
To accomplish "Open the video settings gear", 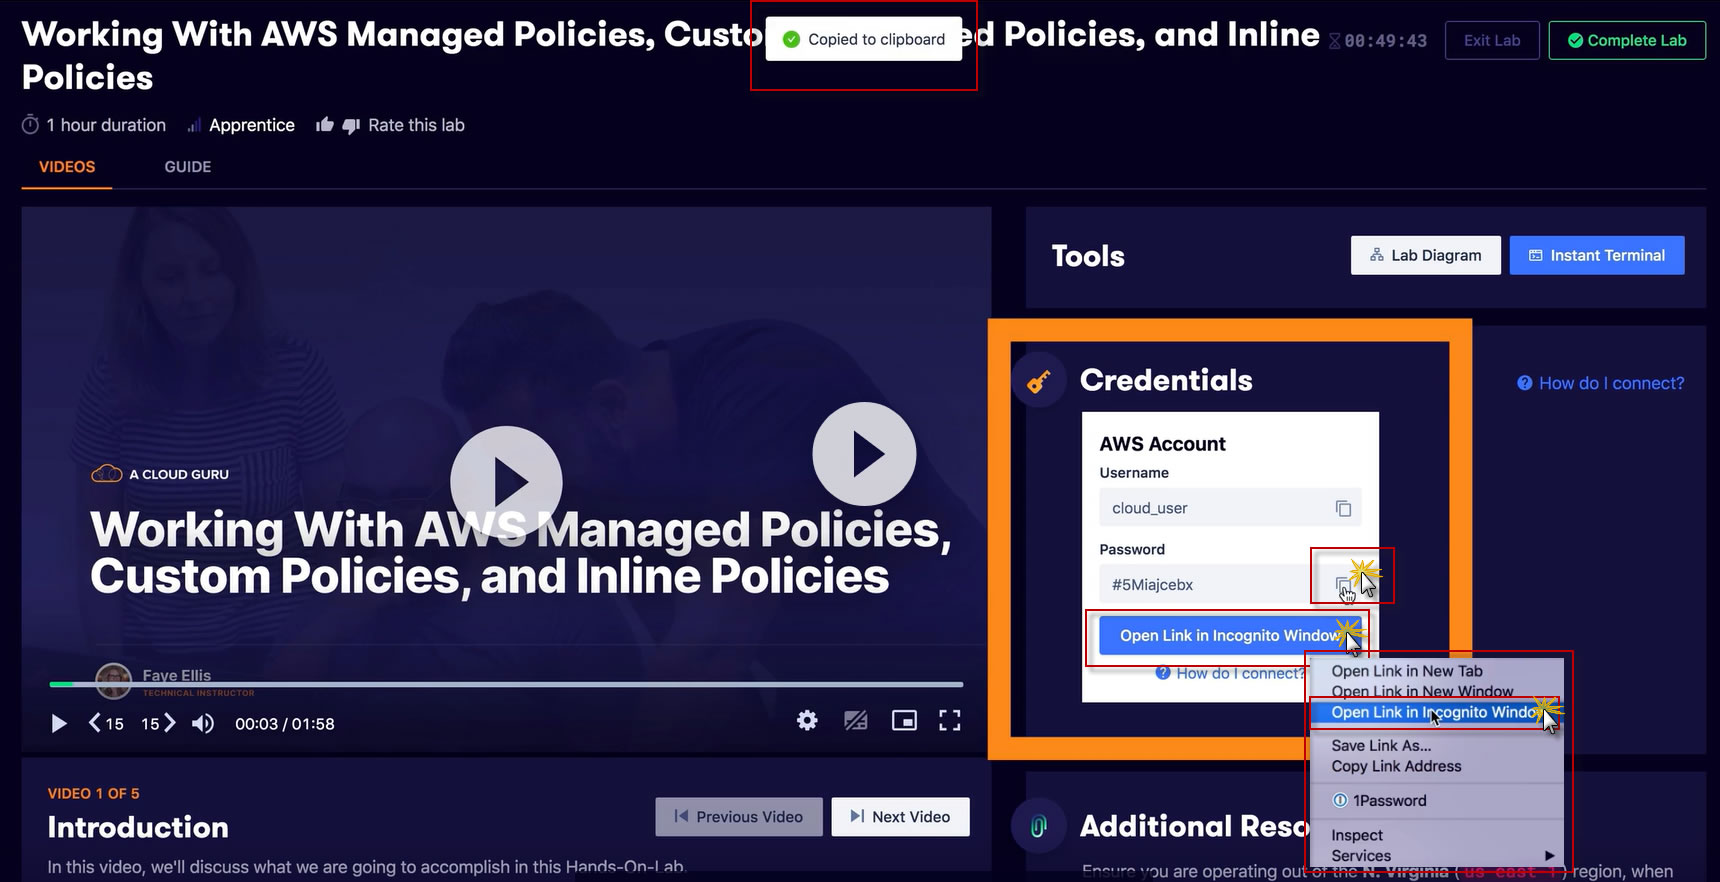I will pos(807,721).
